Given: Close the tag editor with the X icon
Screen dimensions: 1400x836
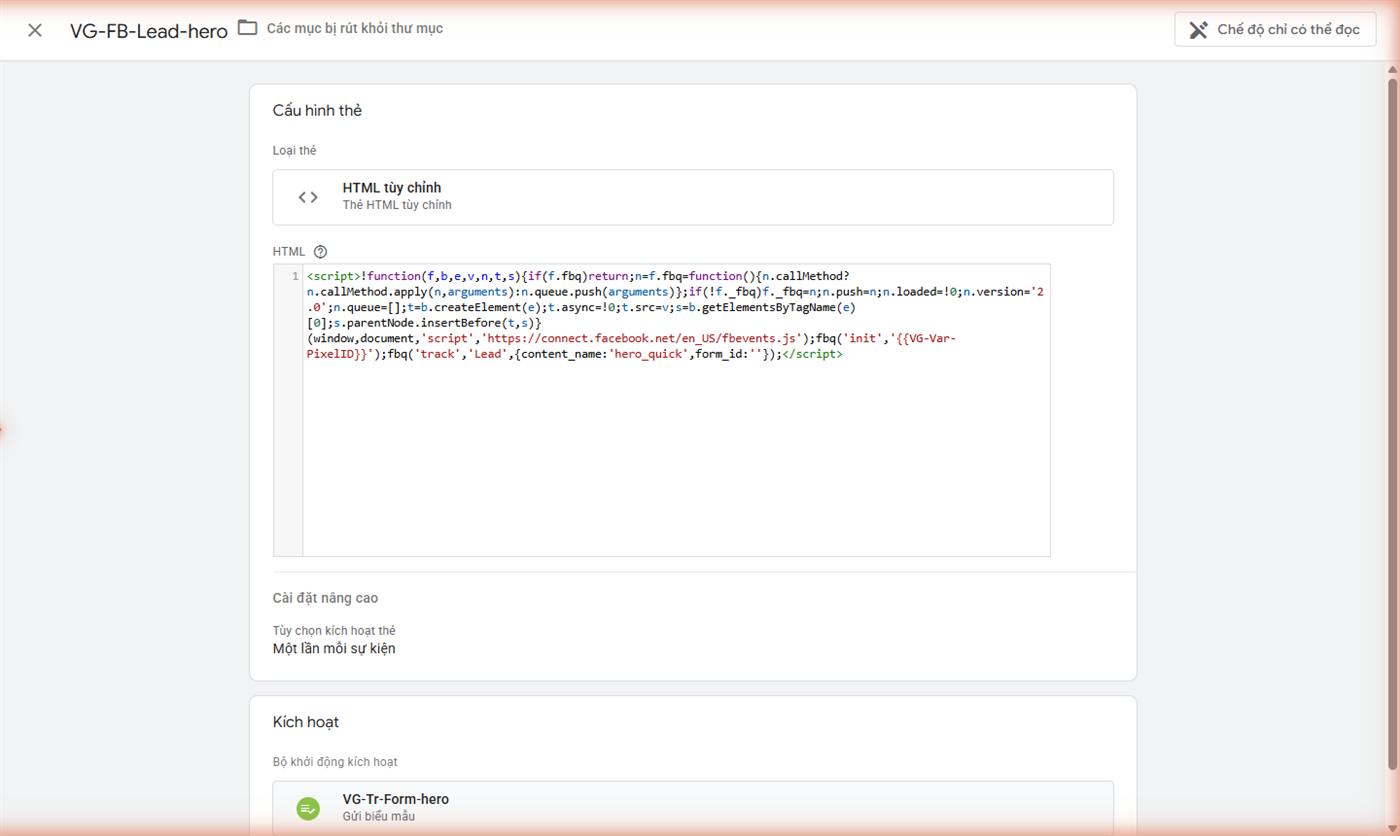Looking at the screenshot, I should pos(35,30).
